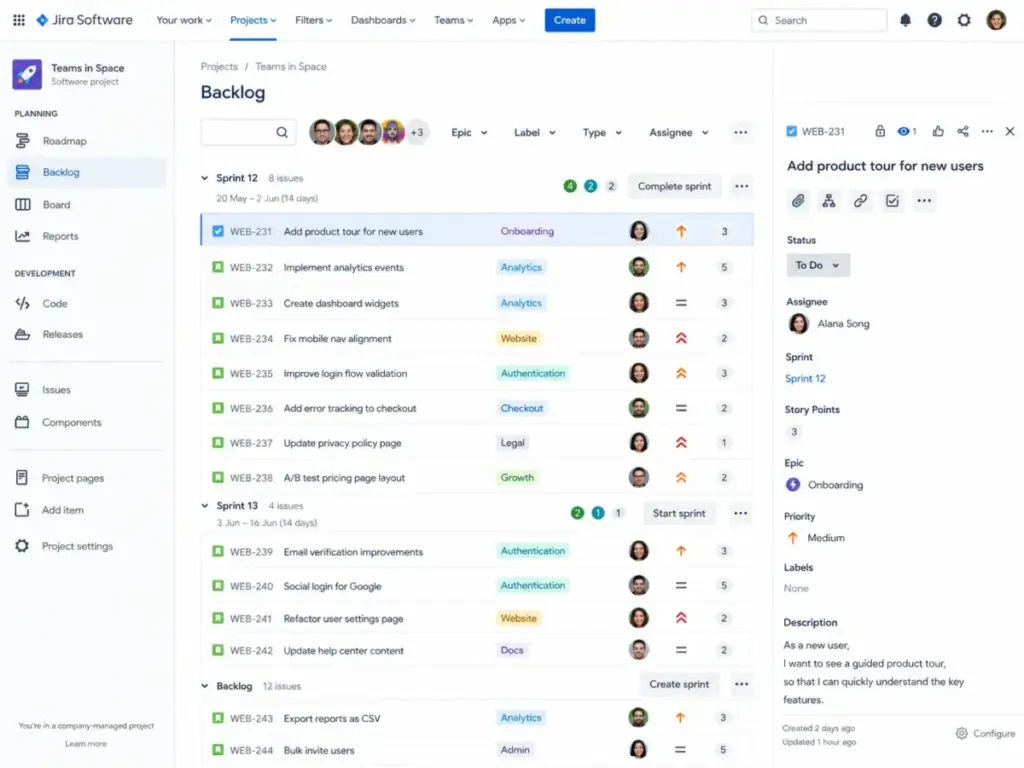Click the Jira Software logo
The height and width of the screenshot is (768, 1024).
pos(84,20)
